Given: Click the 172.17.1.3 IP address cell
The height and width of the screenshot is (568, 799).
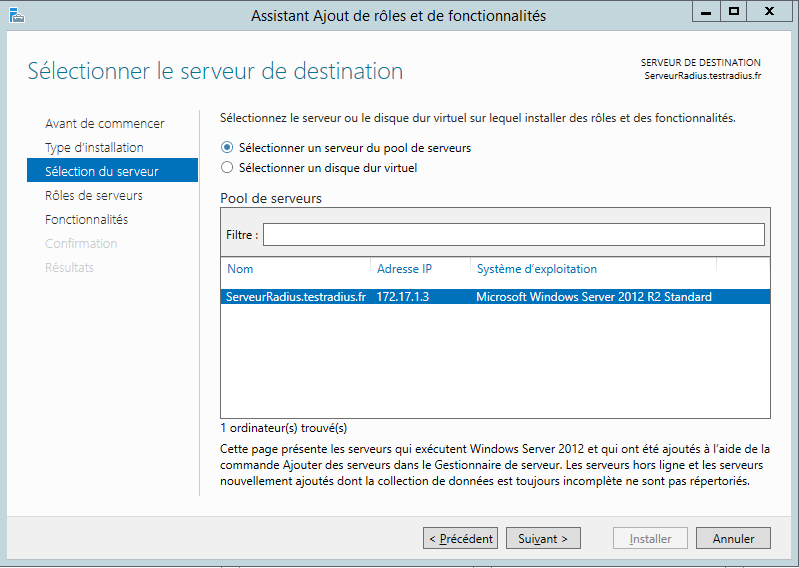Looking at the screenshot, I should click(403, 297).
